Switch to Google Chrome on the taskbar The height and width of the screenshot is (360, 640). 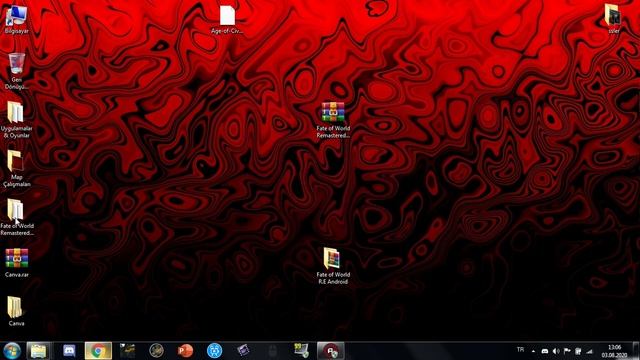98,351
